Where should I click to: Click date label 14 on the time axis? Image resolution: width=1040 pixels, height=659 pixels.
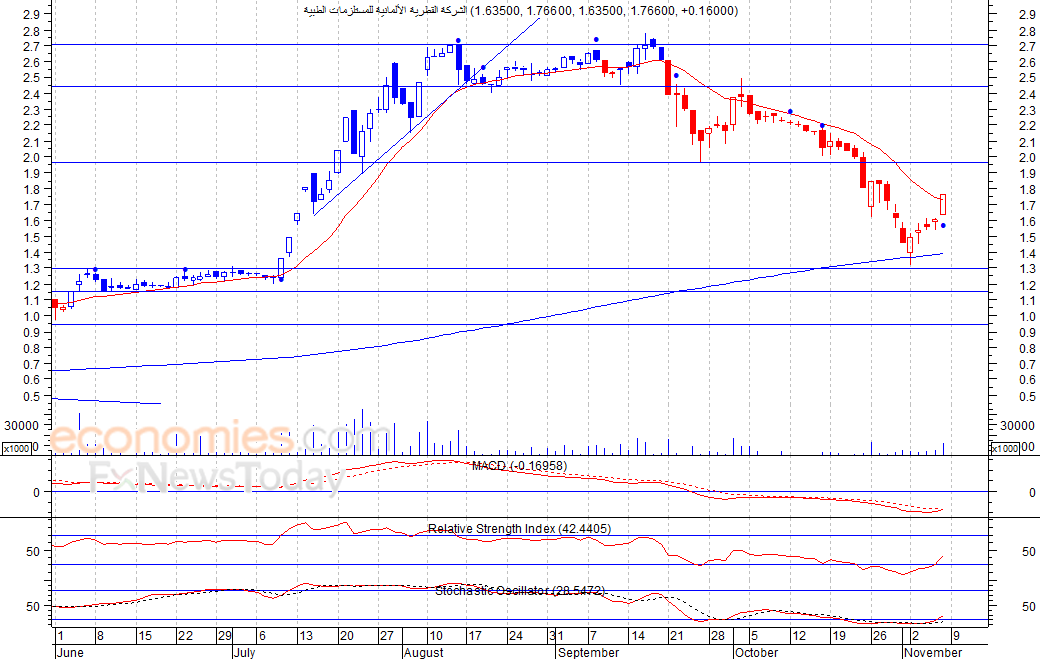[637, 636]
